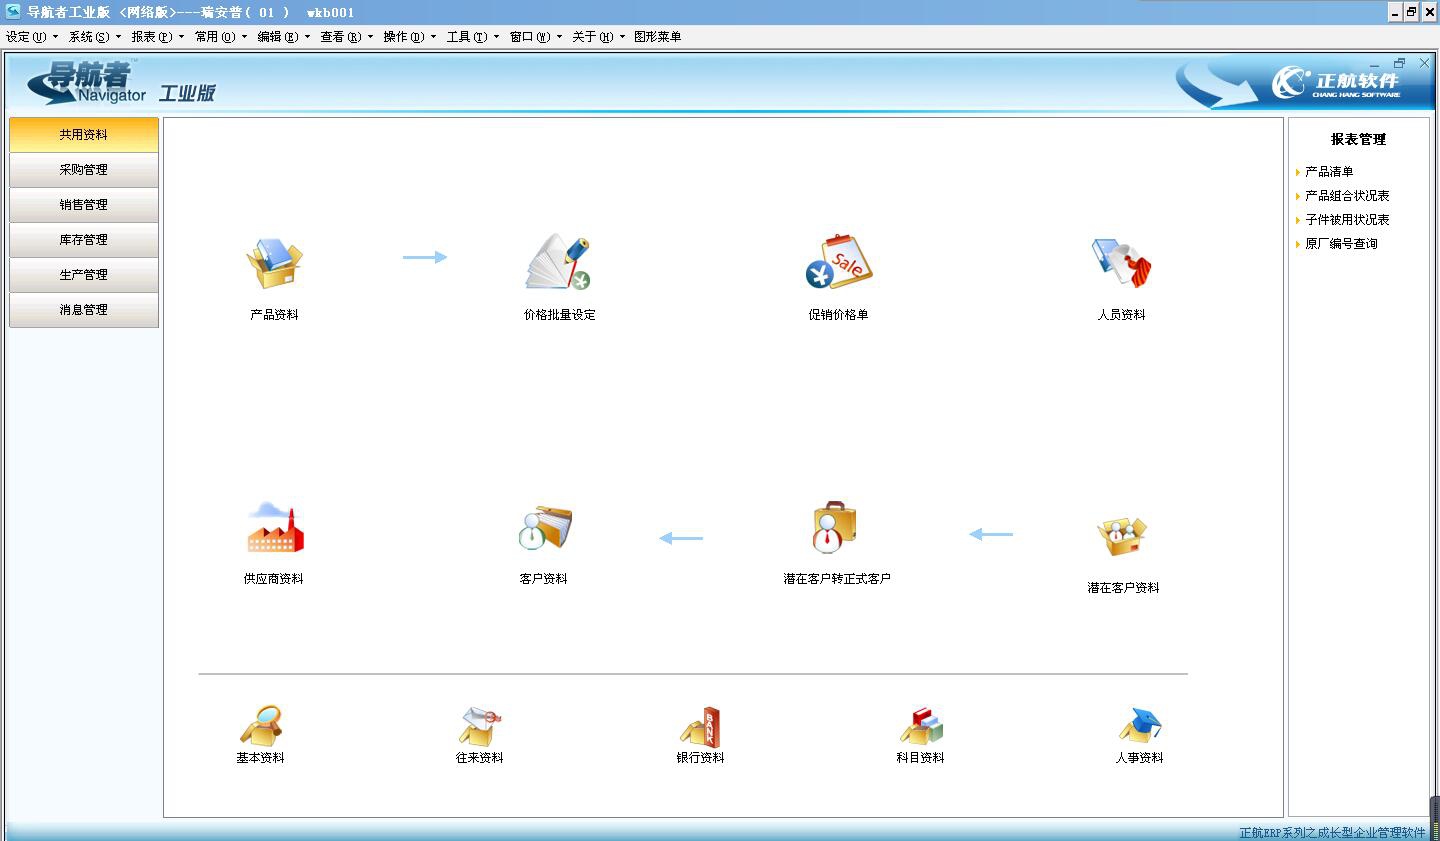The width and height of the screenshot is (1440, 841).
Task: Open the 人员资料 personnel data icon
Action: [x=1121, y=263]
